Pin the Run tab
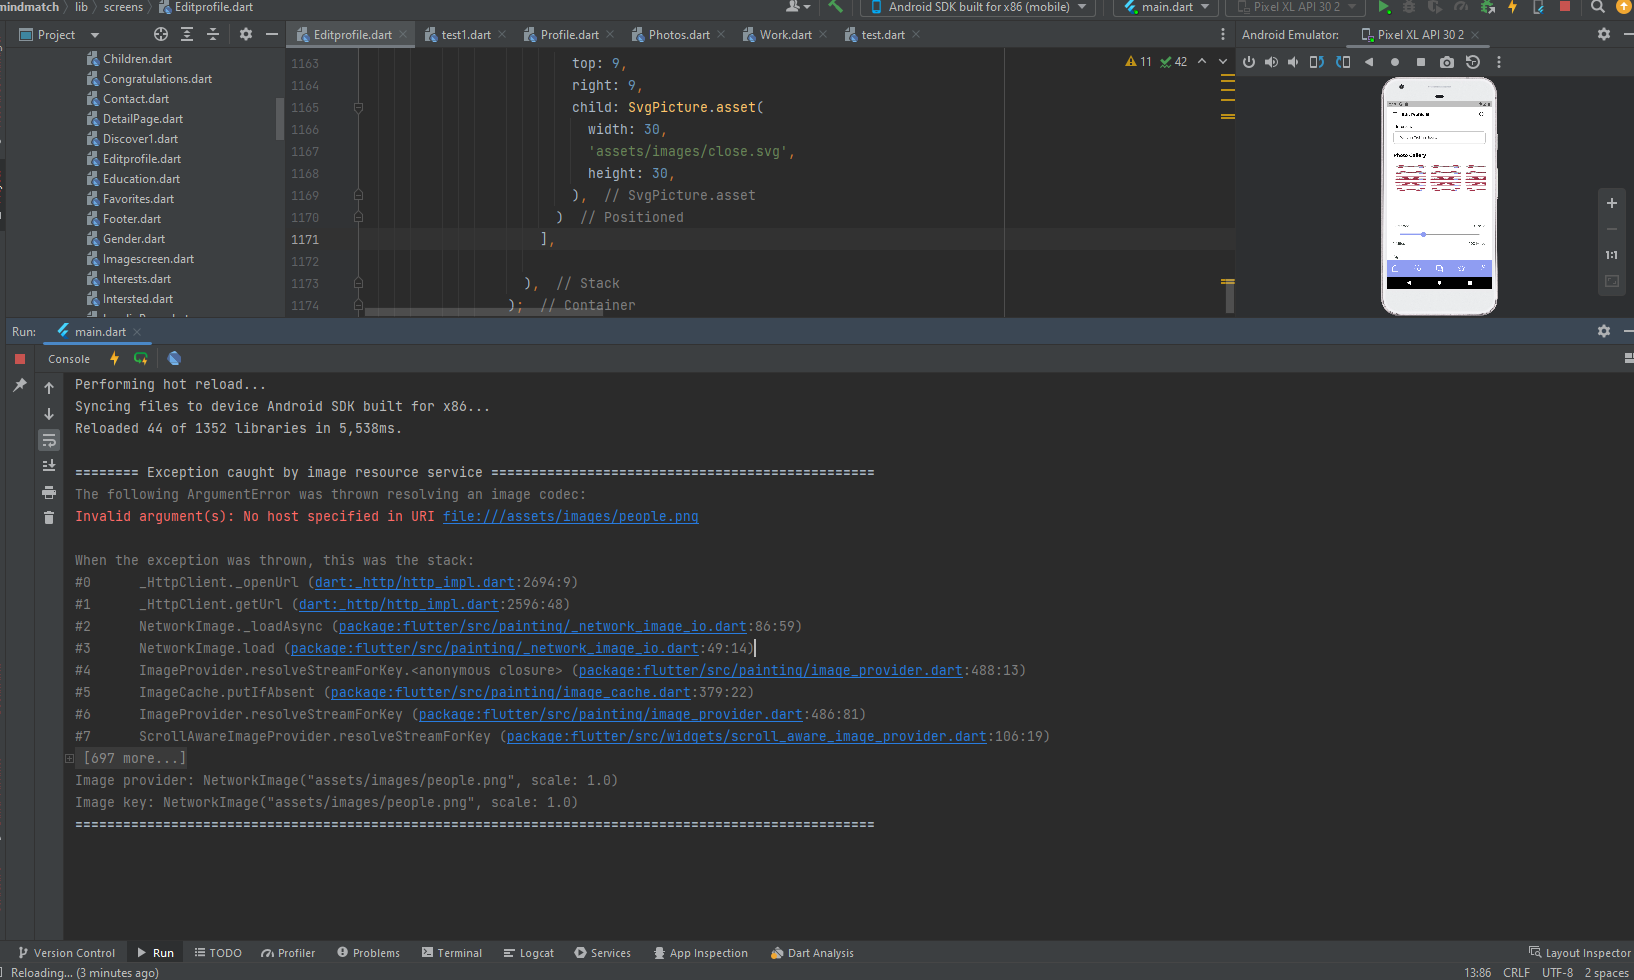 [x=20, y=385]
